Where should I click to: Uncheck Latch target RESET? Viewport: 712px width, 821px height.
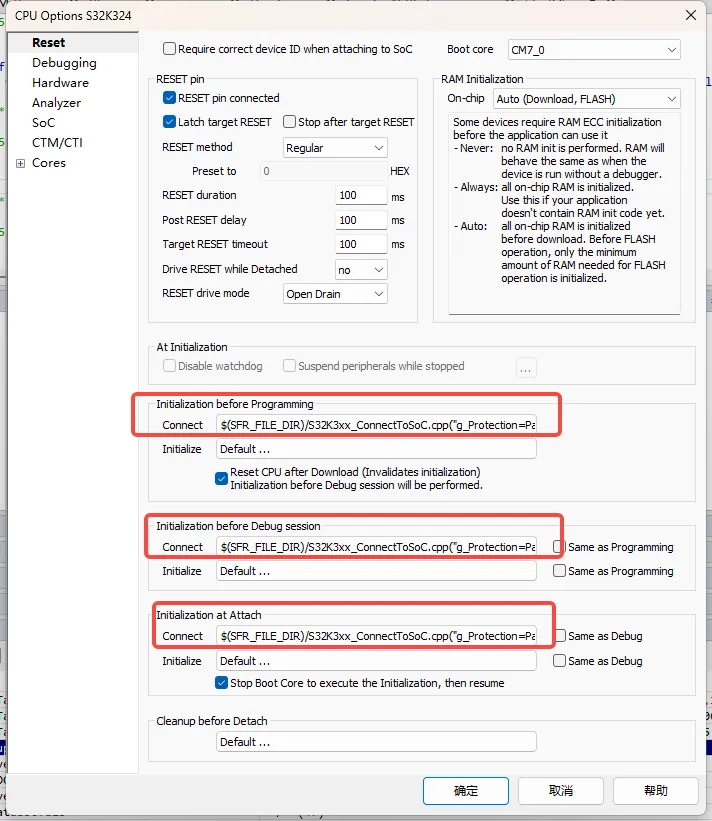tap(169, 122)
